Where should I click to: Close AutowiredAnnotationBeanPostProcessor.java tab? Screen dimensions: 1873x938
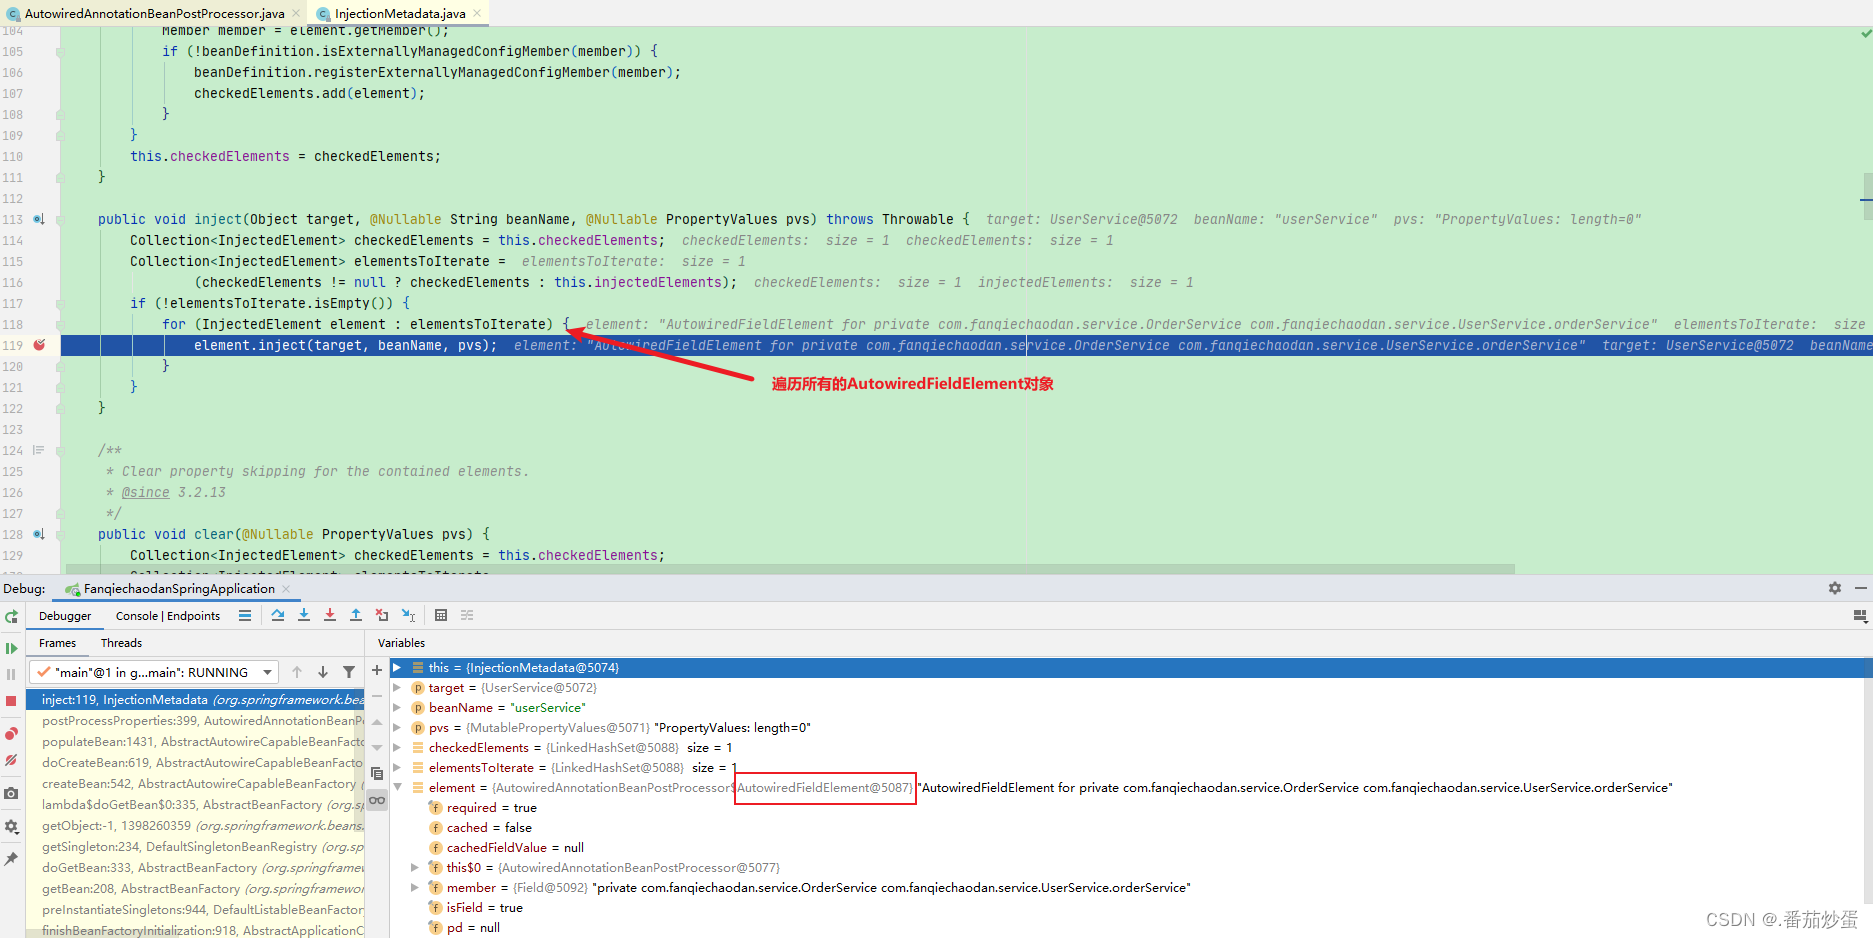click(x=296, y=13)
